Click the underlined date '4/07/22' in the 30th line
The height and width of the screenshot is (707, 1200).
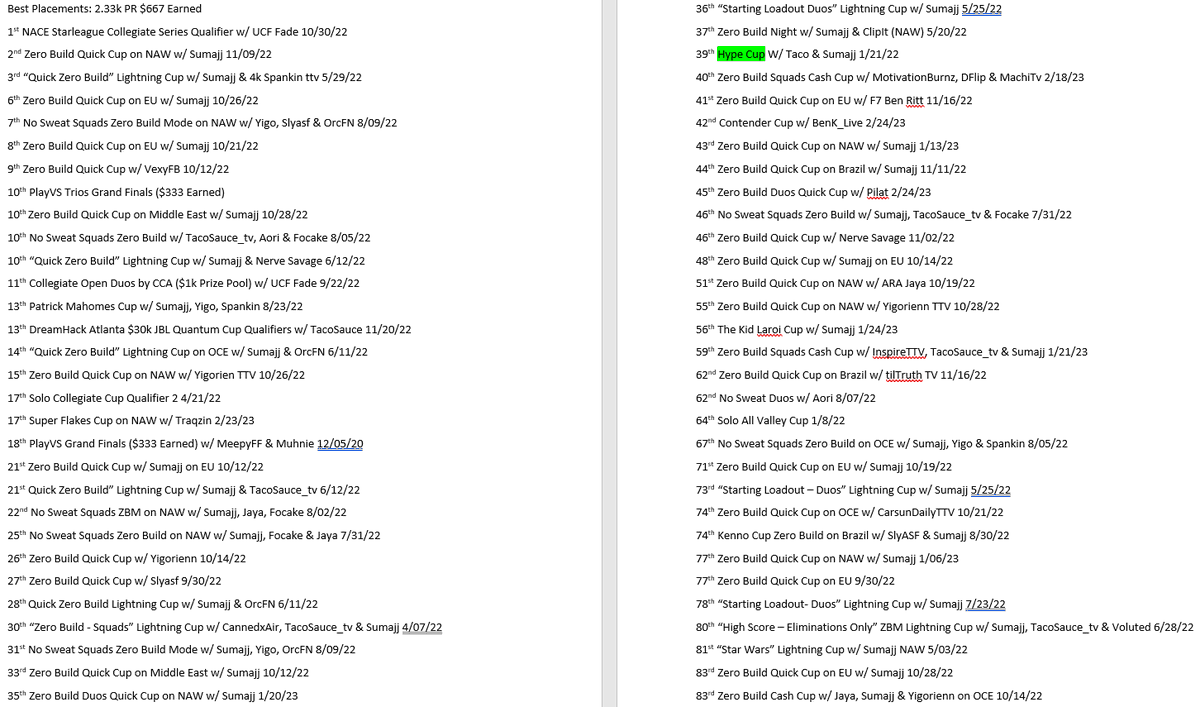pyautogui.click(x=422, y=628)
